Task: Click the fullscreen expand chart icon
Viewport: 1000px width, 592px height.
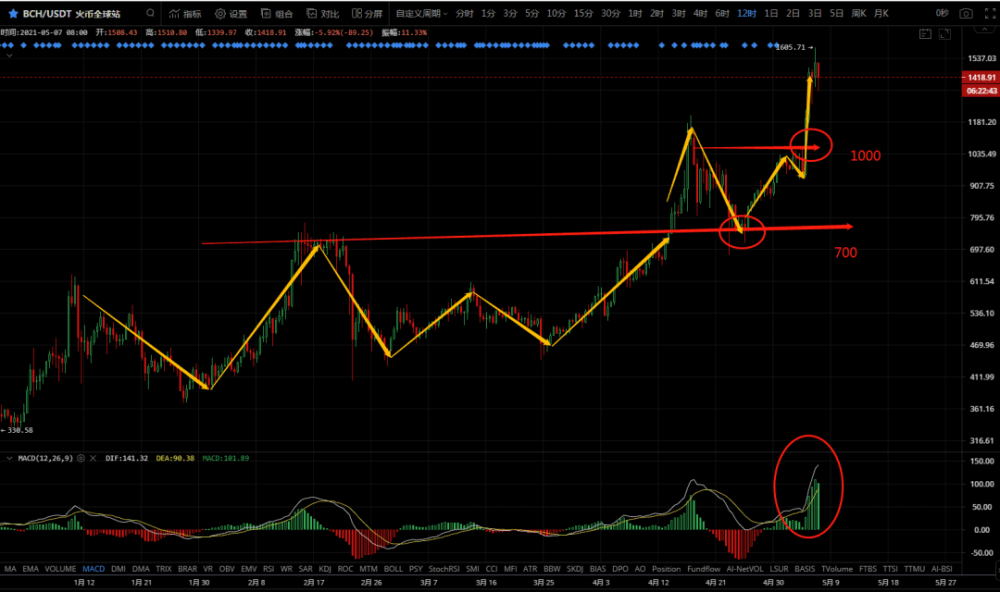Action: (x=945, y=34)
